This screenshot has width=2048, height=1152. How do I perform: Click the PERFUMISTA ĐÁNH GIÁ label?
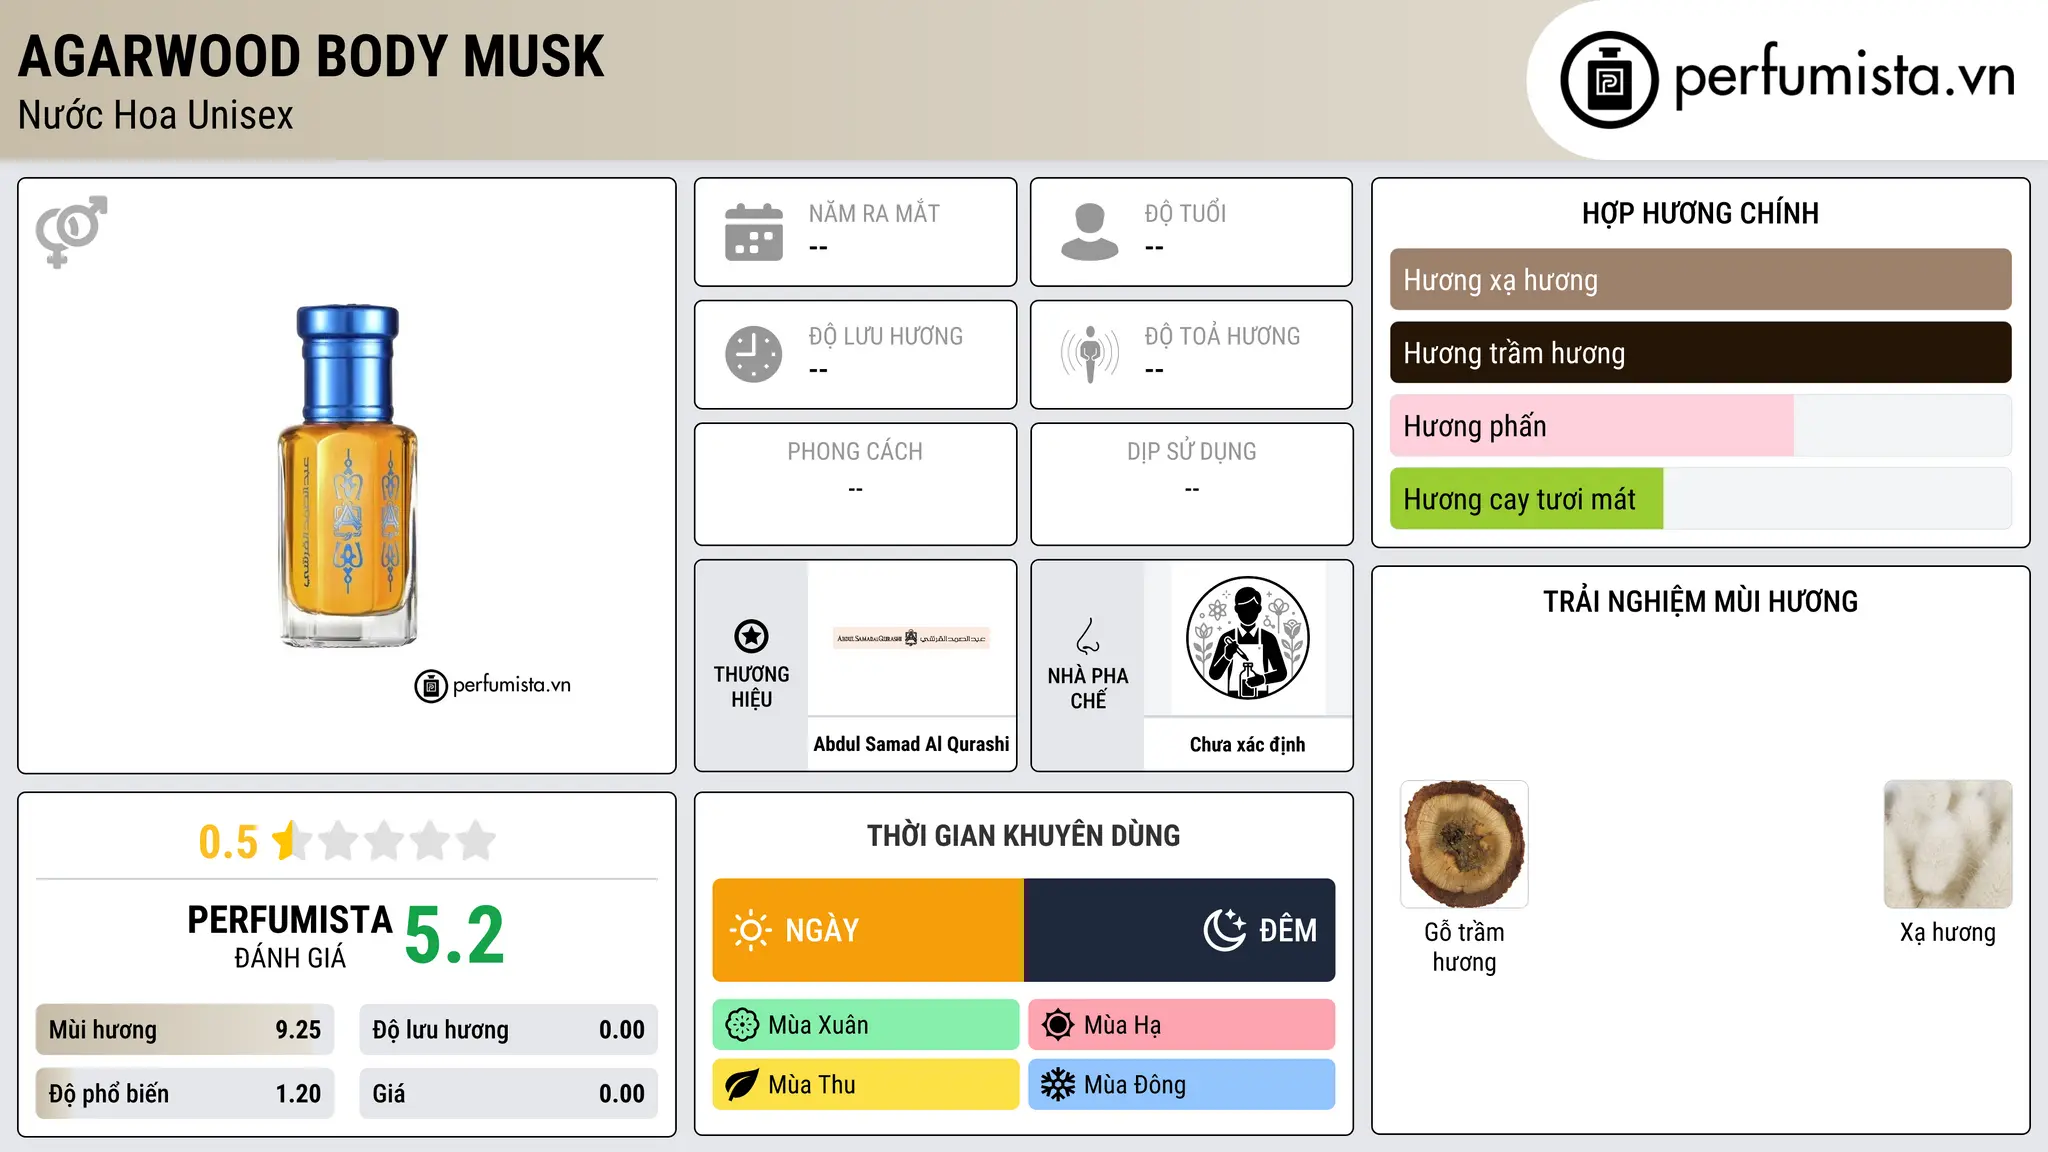tap(290, 936)
